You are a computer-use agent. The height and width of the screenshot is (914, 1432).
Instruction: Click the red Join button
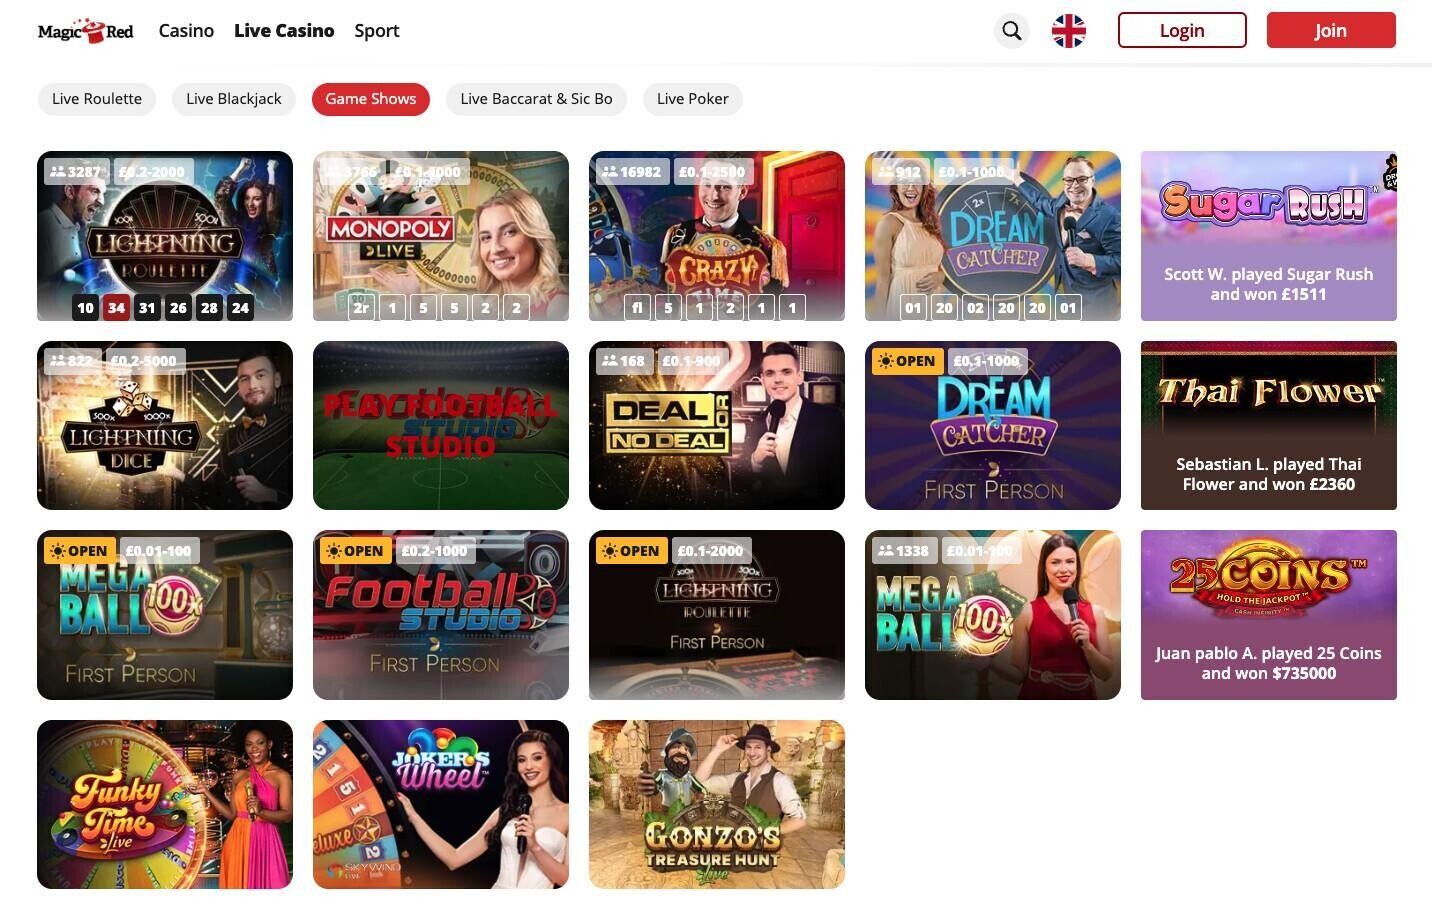click(x=1330, y=31)
